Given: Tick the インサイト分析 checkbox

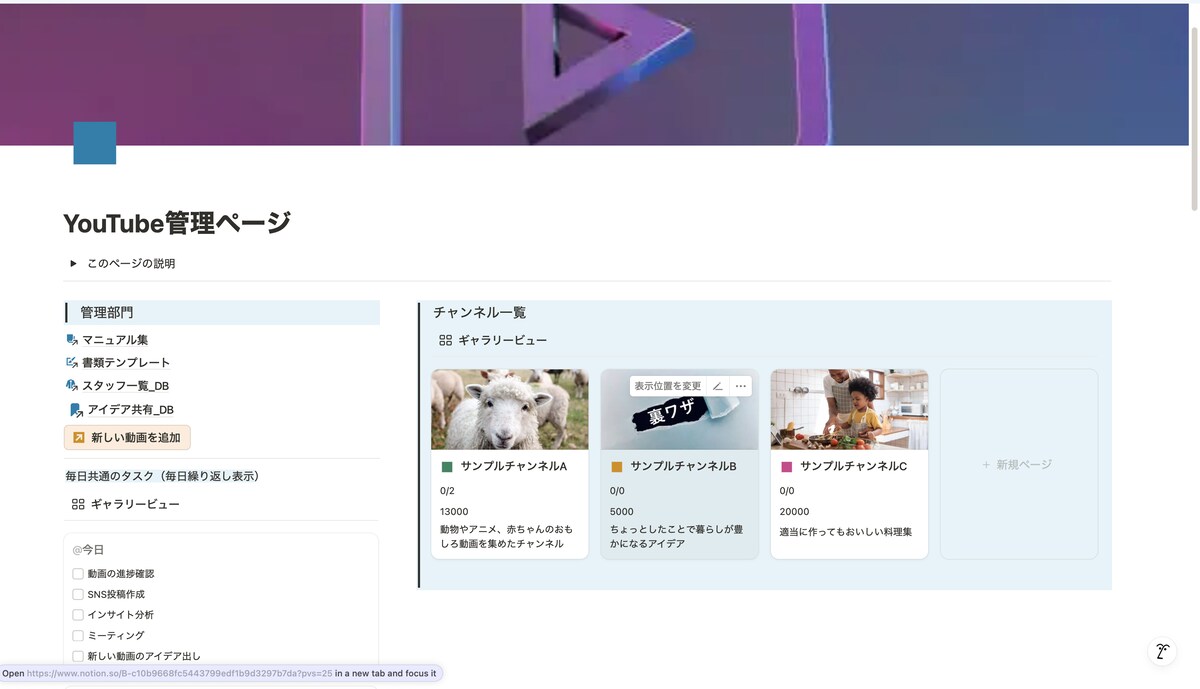Looking at the screenshot, I should pyautogui.click(x=78, y=615).
